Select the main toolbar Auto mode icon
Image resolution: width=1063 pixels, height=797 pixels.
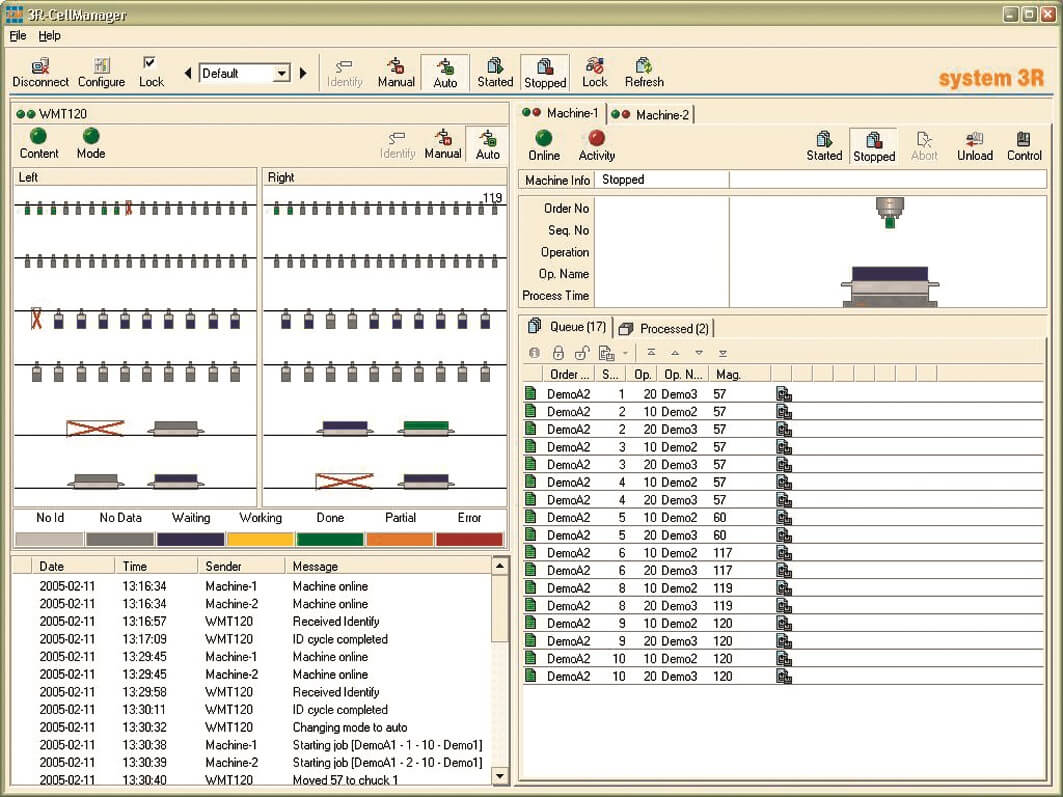[x=445, y=73]
